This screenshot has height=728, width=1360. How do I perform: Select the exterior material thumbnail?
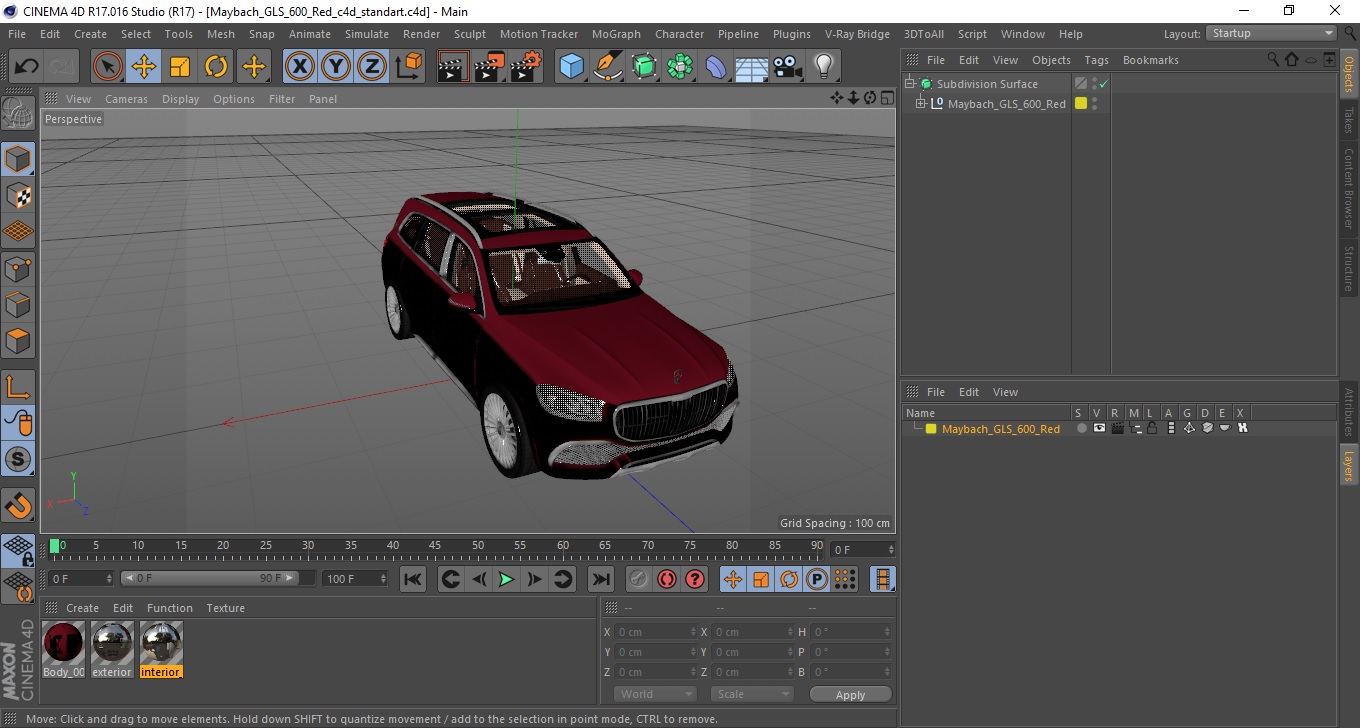(112, 643)
